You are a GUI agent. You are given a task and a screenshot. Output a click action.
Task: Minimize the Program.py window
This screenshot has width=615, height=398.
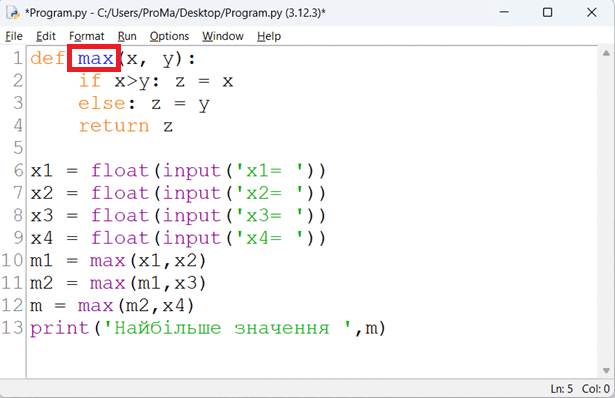coord(504,12)
